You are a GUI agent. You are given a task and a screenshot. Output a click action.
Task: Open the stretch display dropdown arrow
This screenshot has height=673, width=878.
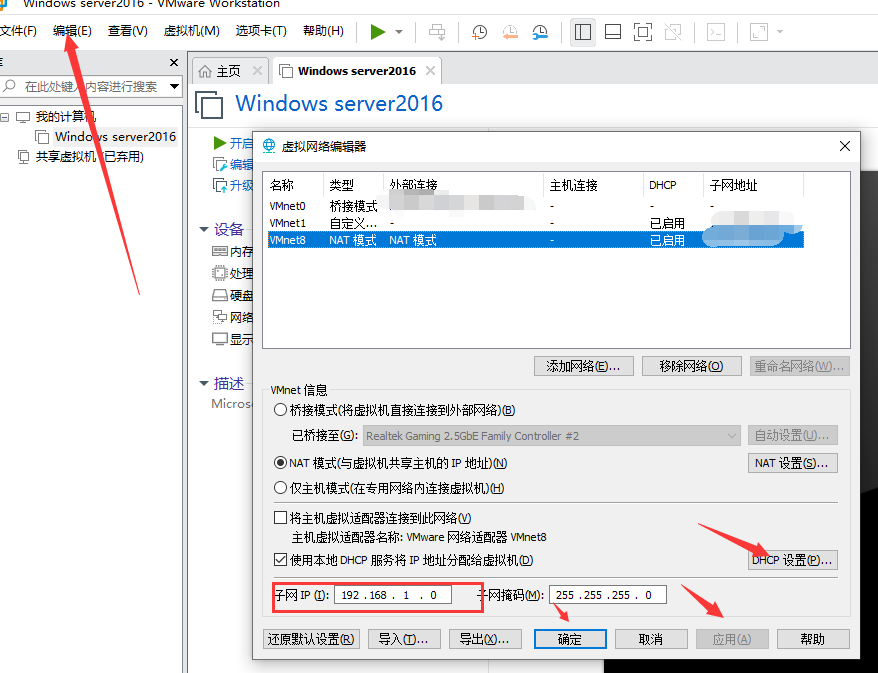click(780, 32)
